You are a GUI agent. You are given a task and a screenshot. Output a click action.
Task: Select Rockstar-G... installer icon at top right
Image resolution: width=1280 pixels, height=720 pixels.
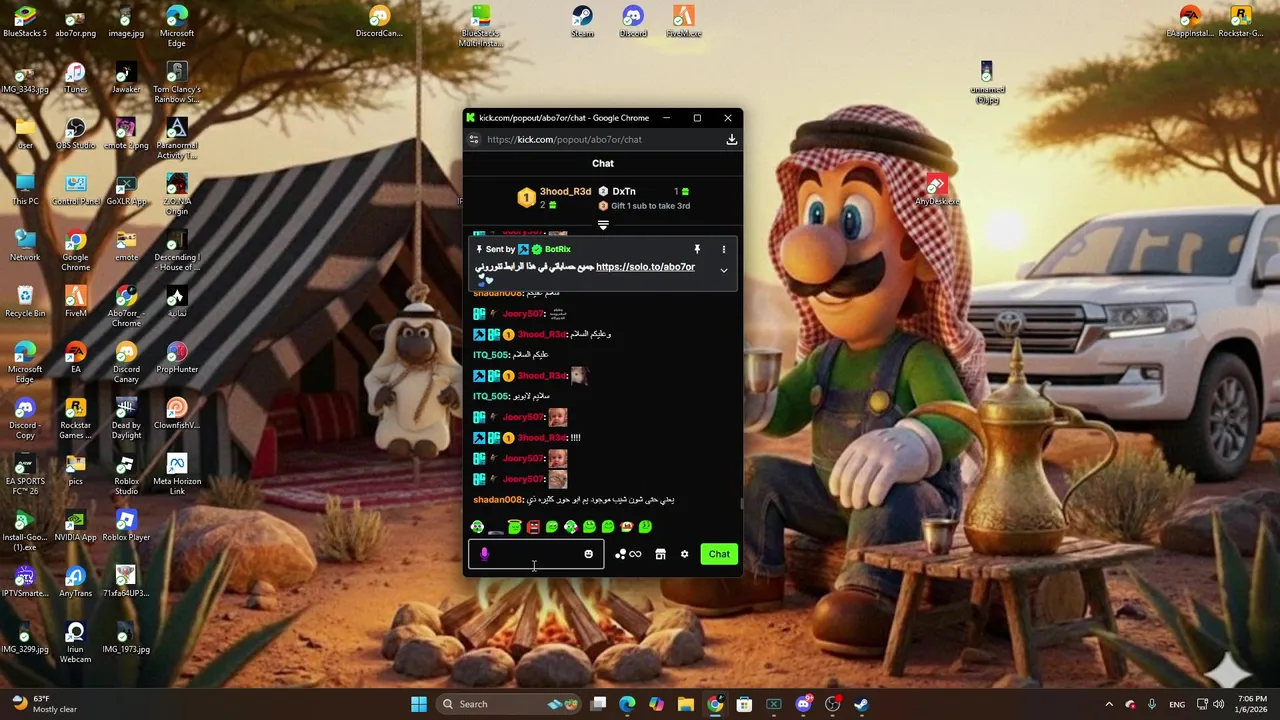[x=1240, y=22]
